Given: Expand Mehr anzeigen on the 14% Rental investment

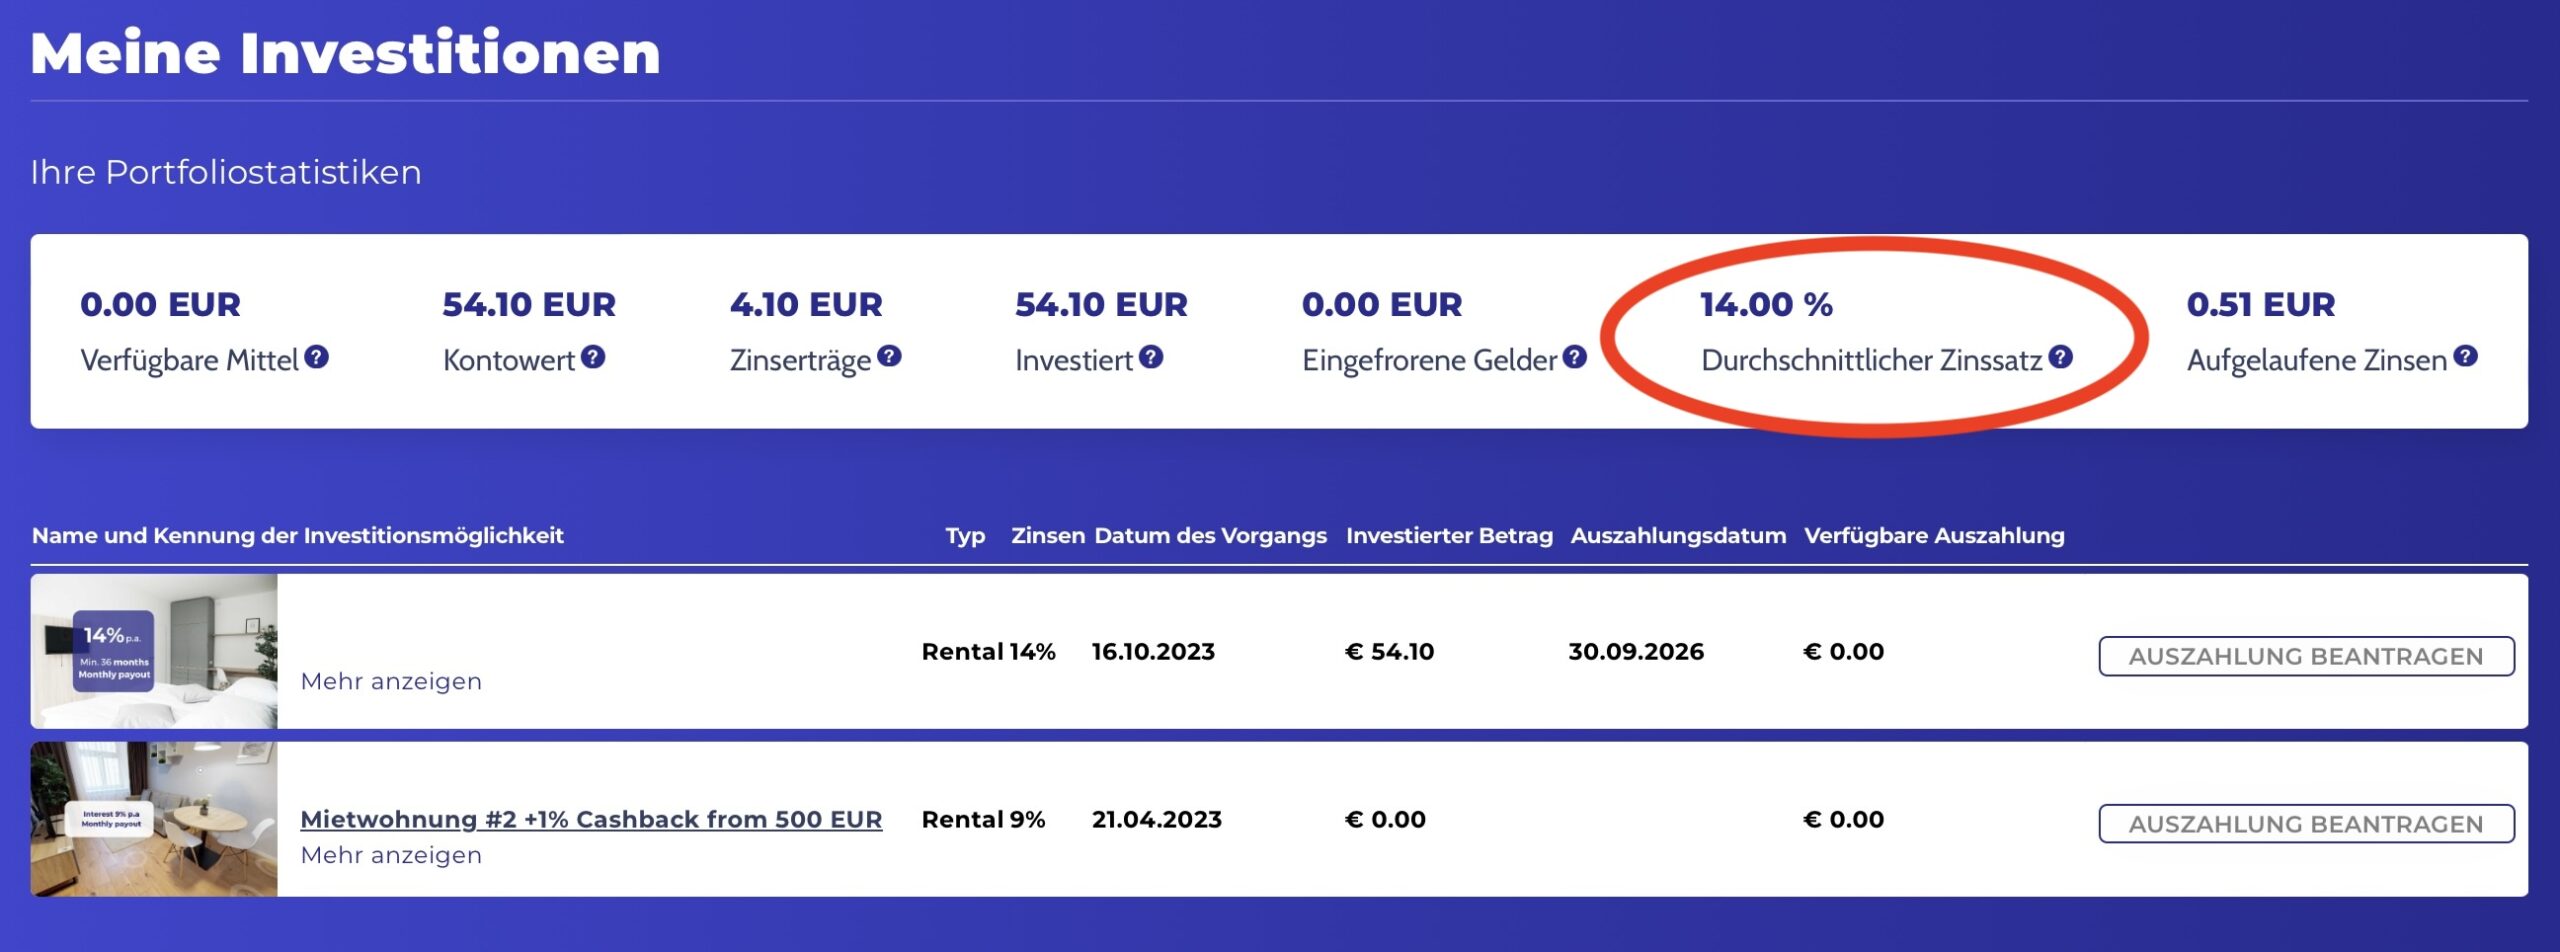Looking at the screenshot, I should 390,681.
